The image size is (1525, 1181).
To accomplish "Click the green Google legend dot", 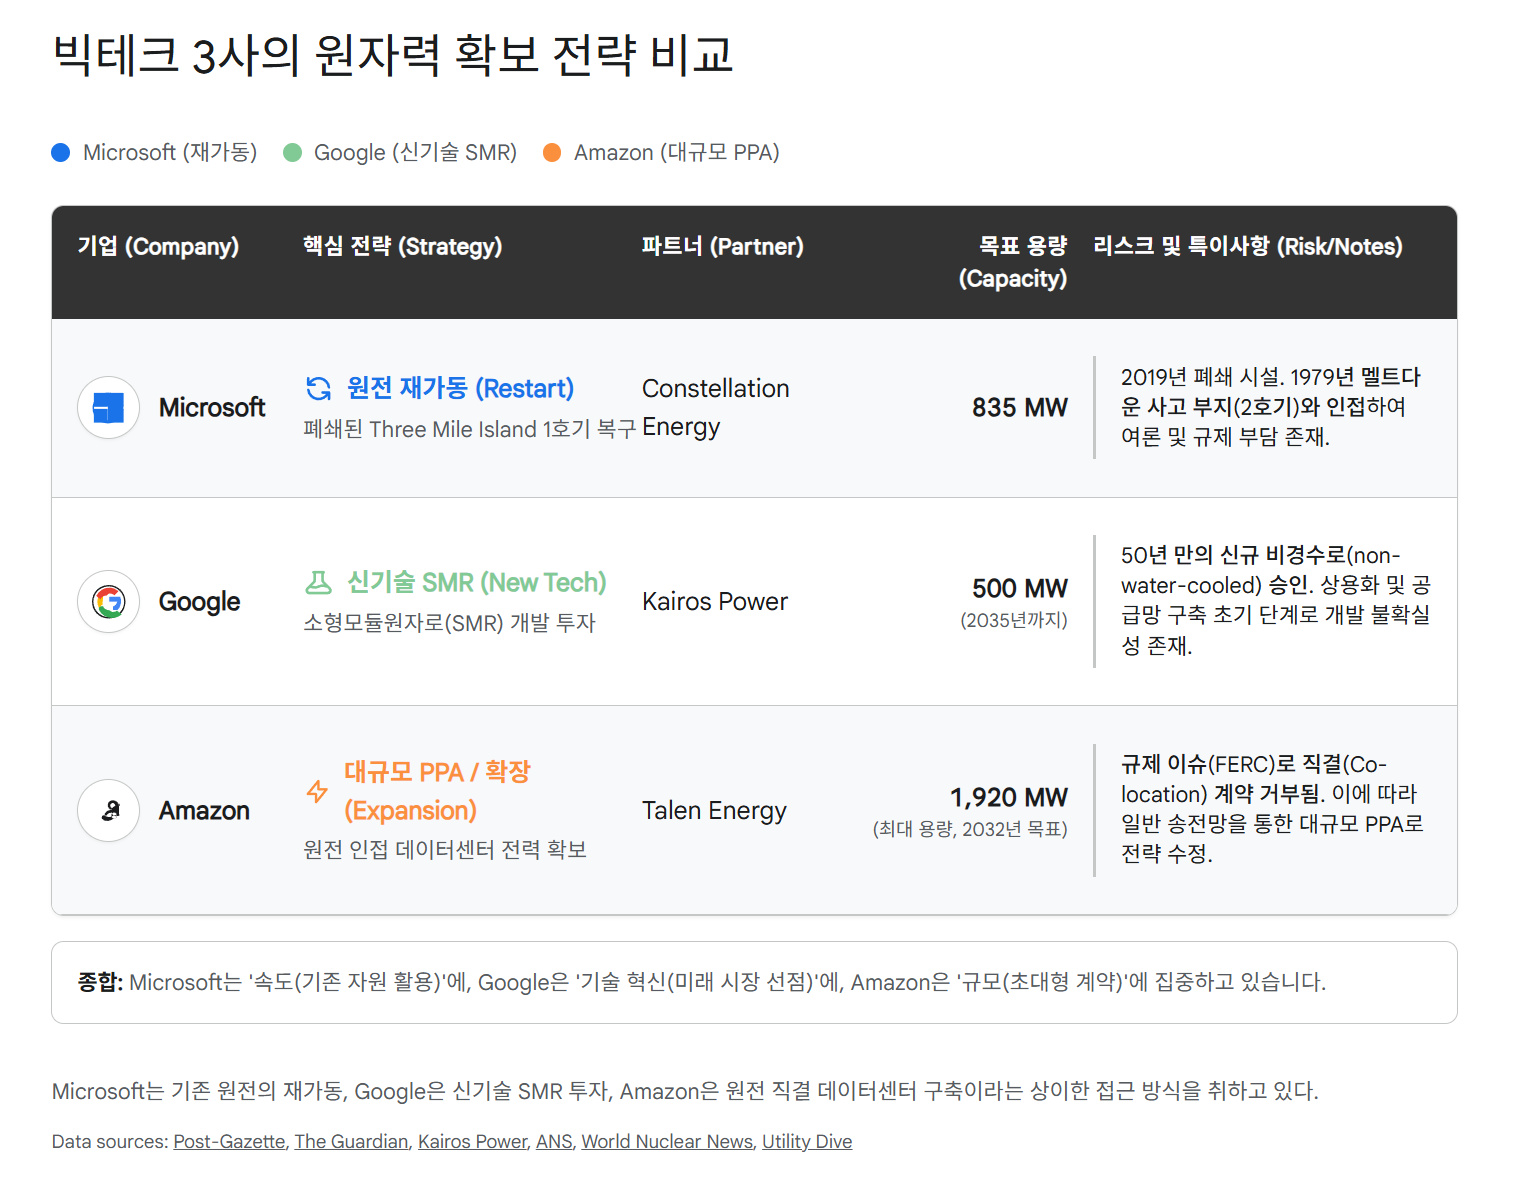I will tap(292, 153).
